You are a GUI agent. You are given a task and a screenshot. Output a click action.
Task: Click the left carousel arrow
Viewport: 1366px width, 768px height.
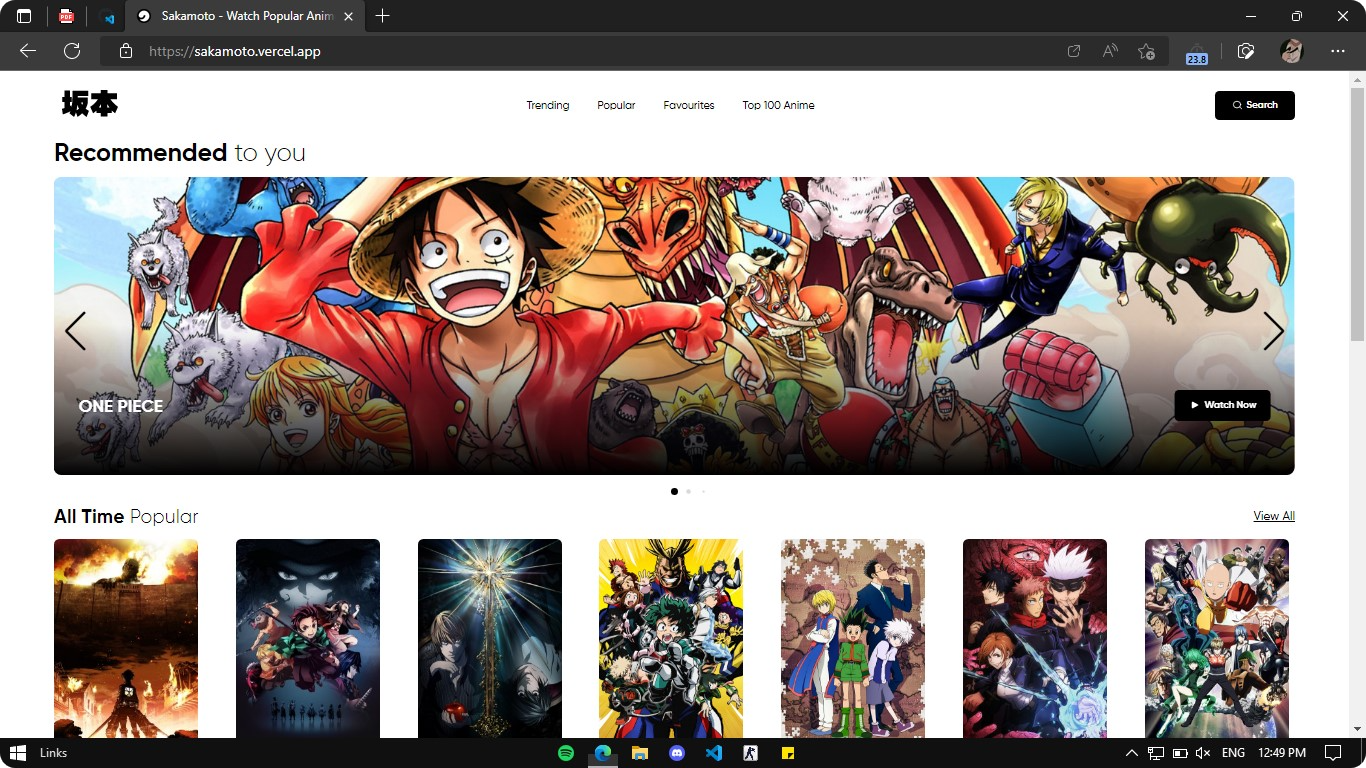pyautogui.click(x=75, y=330)
